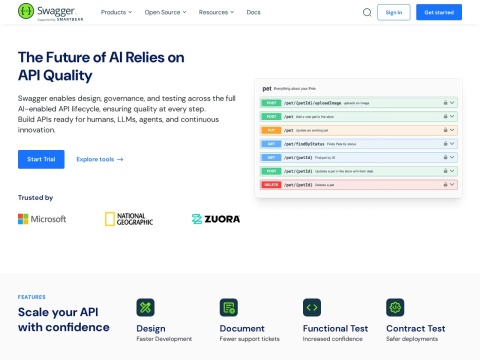Open the Functional Test feature heading

coord(335,329)
